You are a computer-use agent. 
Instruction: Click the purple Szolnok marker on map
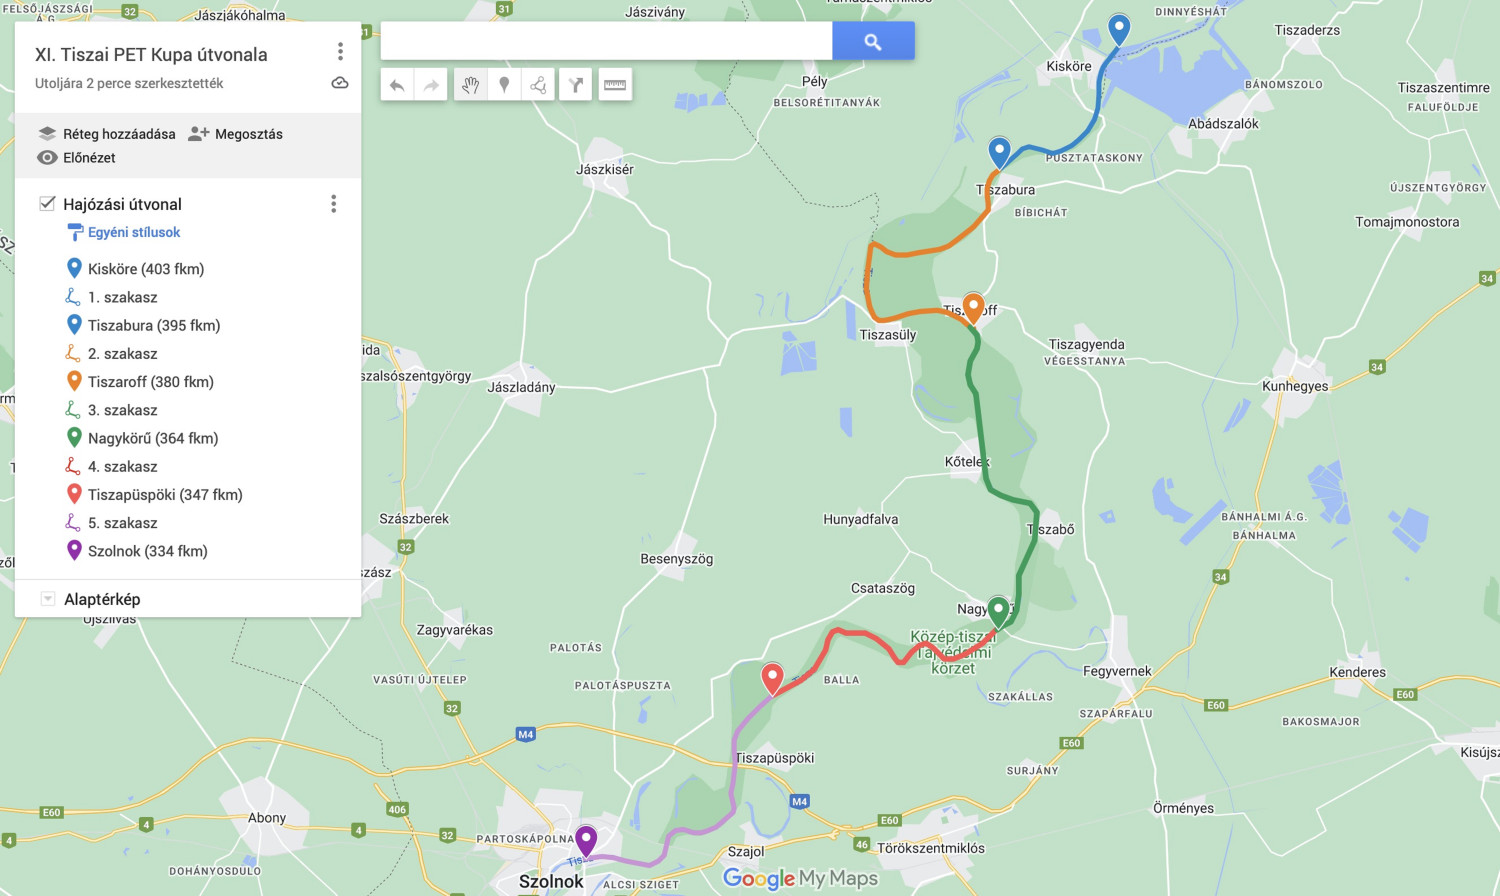click(x=586, y=841)
